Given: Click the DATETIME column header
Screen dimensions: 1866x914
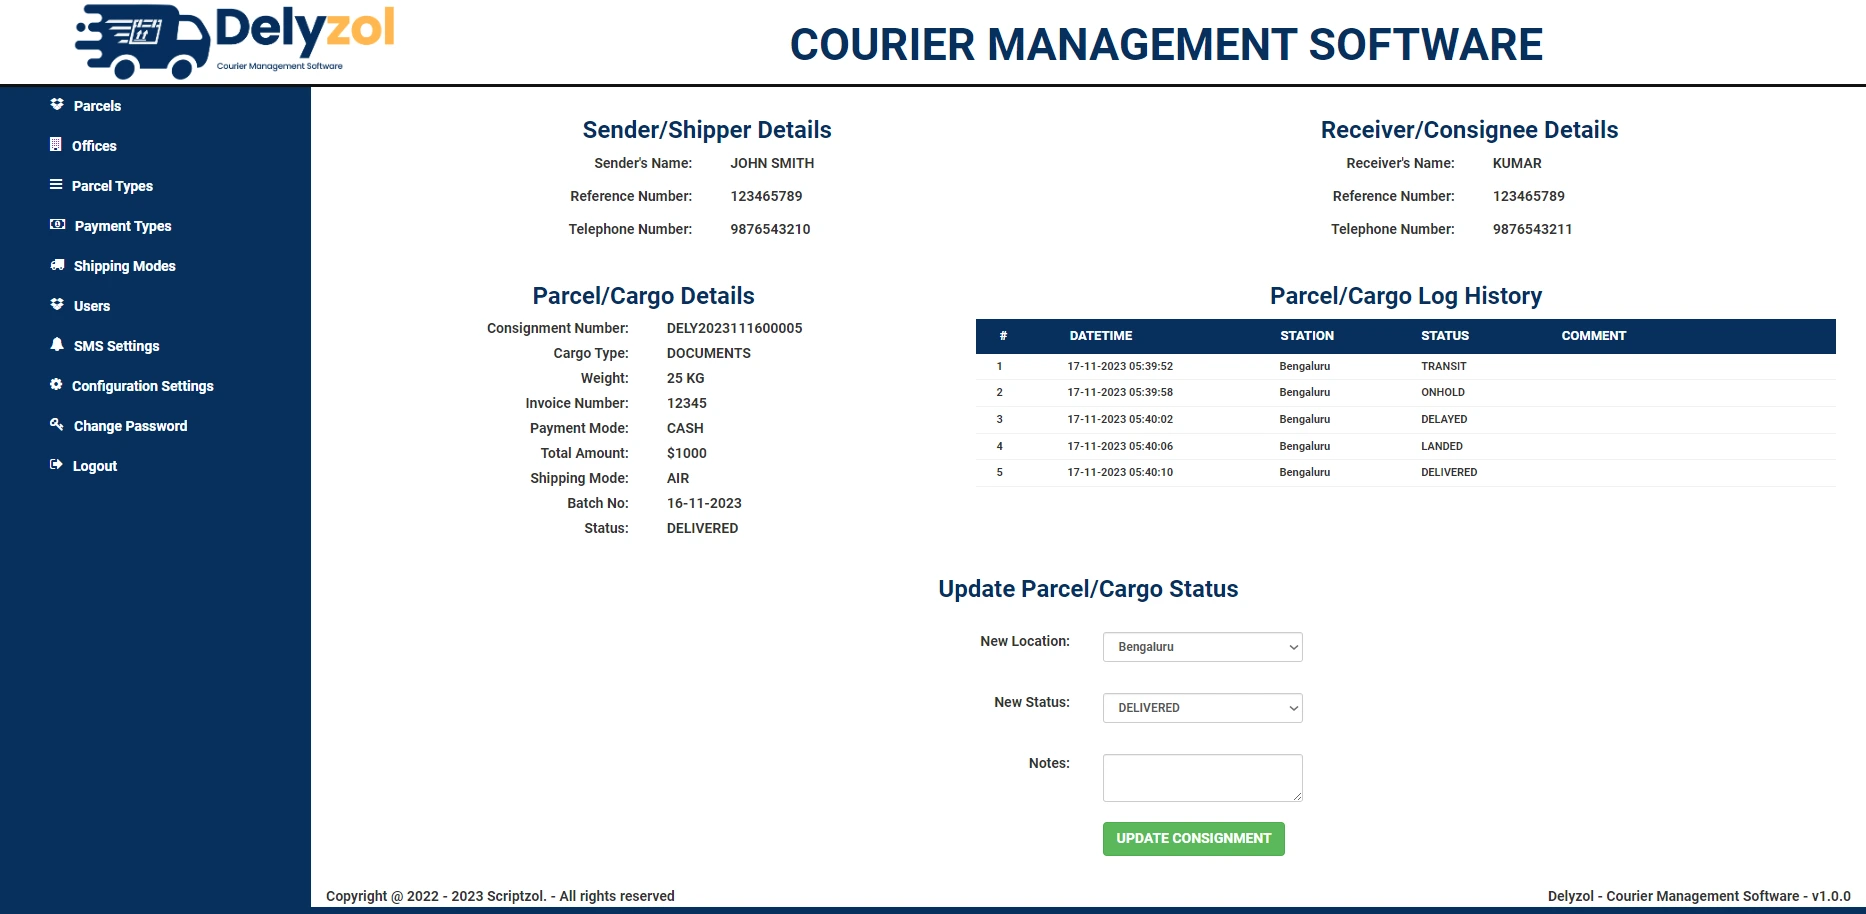Looking at the screenshot, I should [1101, 336].
